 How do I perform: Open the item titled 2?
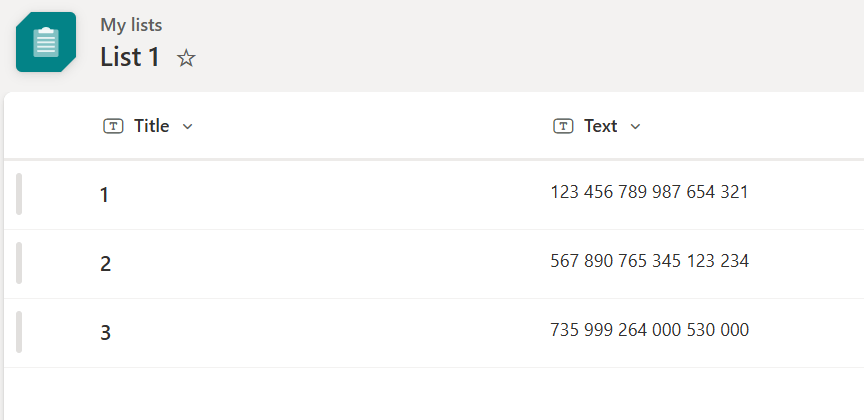click(105, 264)
